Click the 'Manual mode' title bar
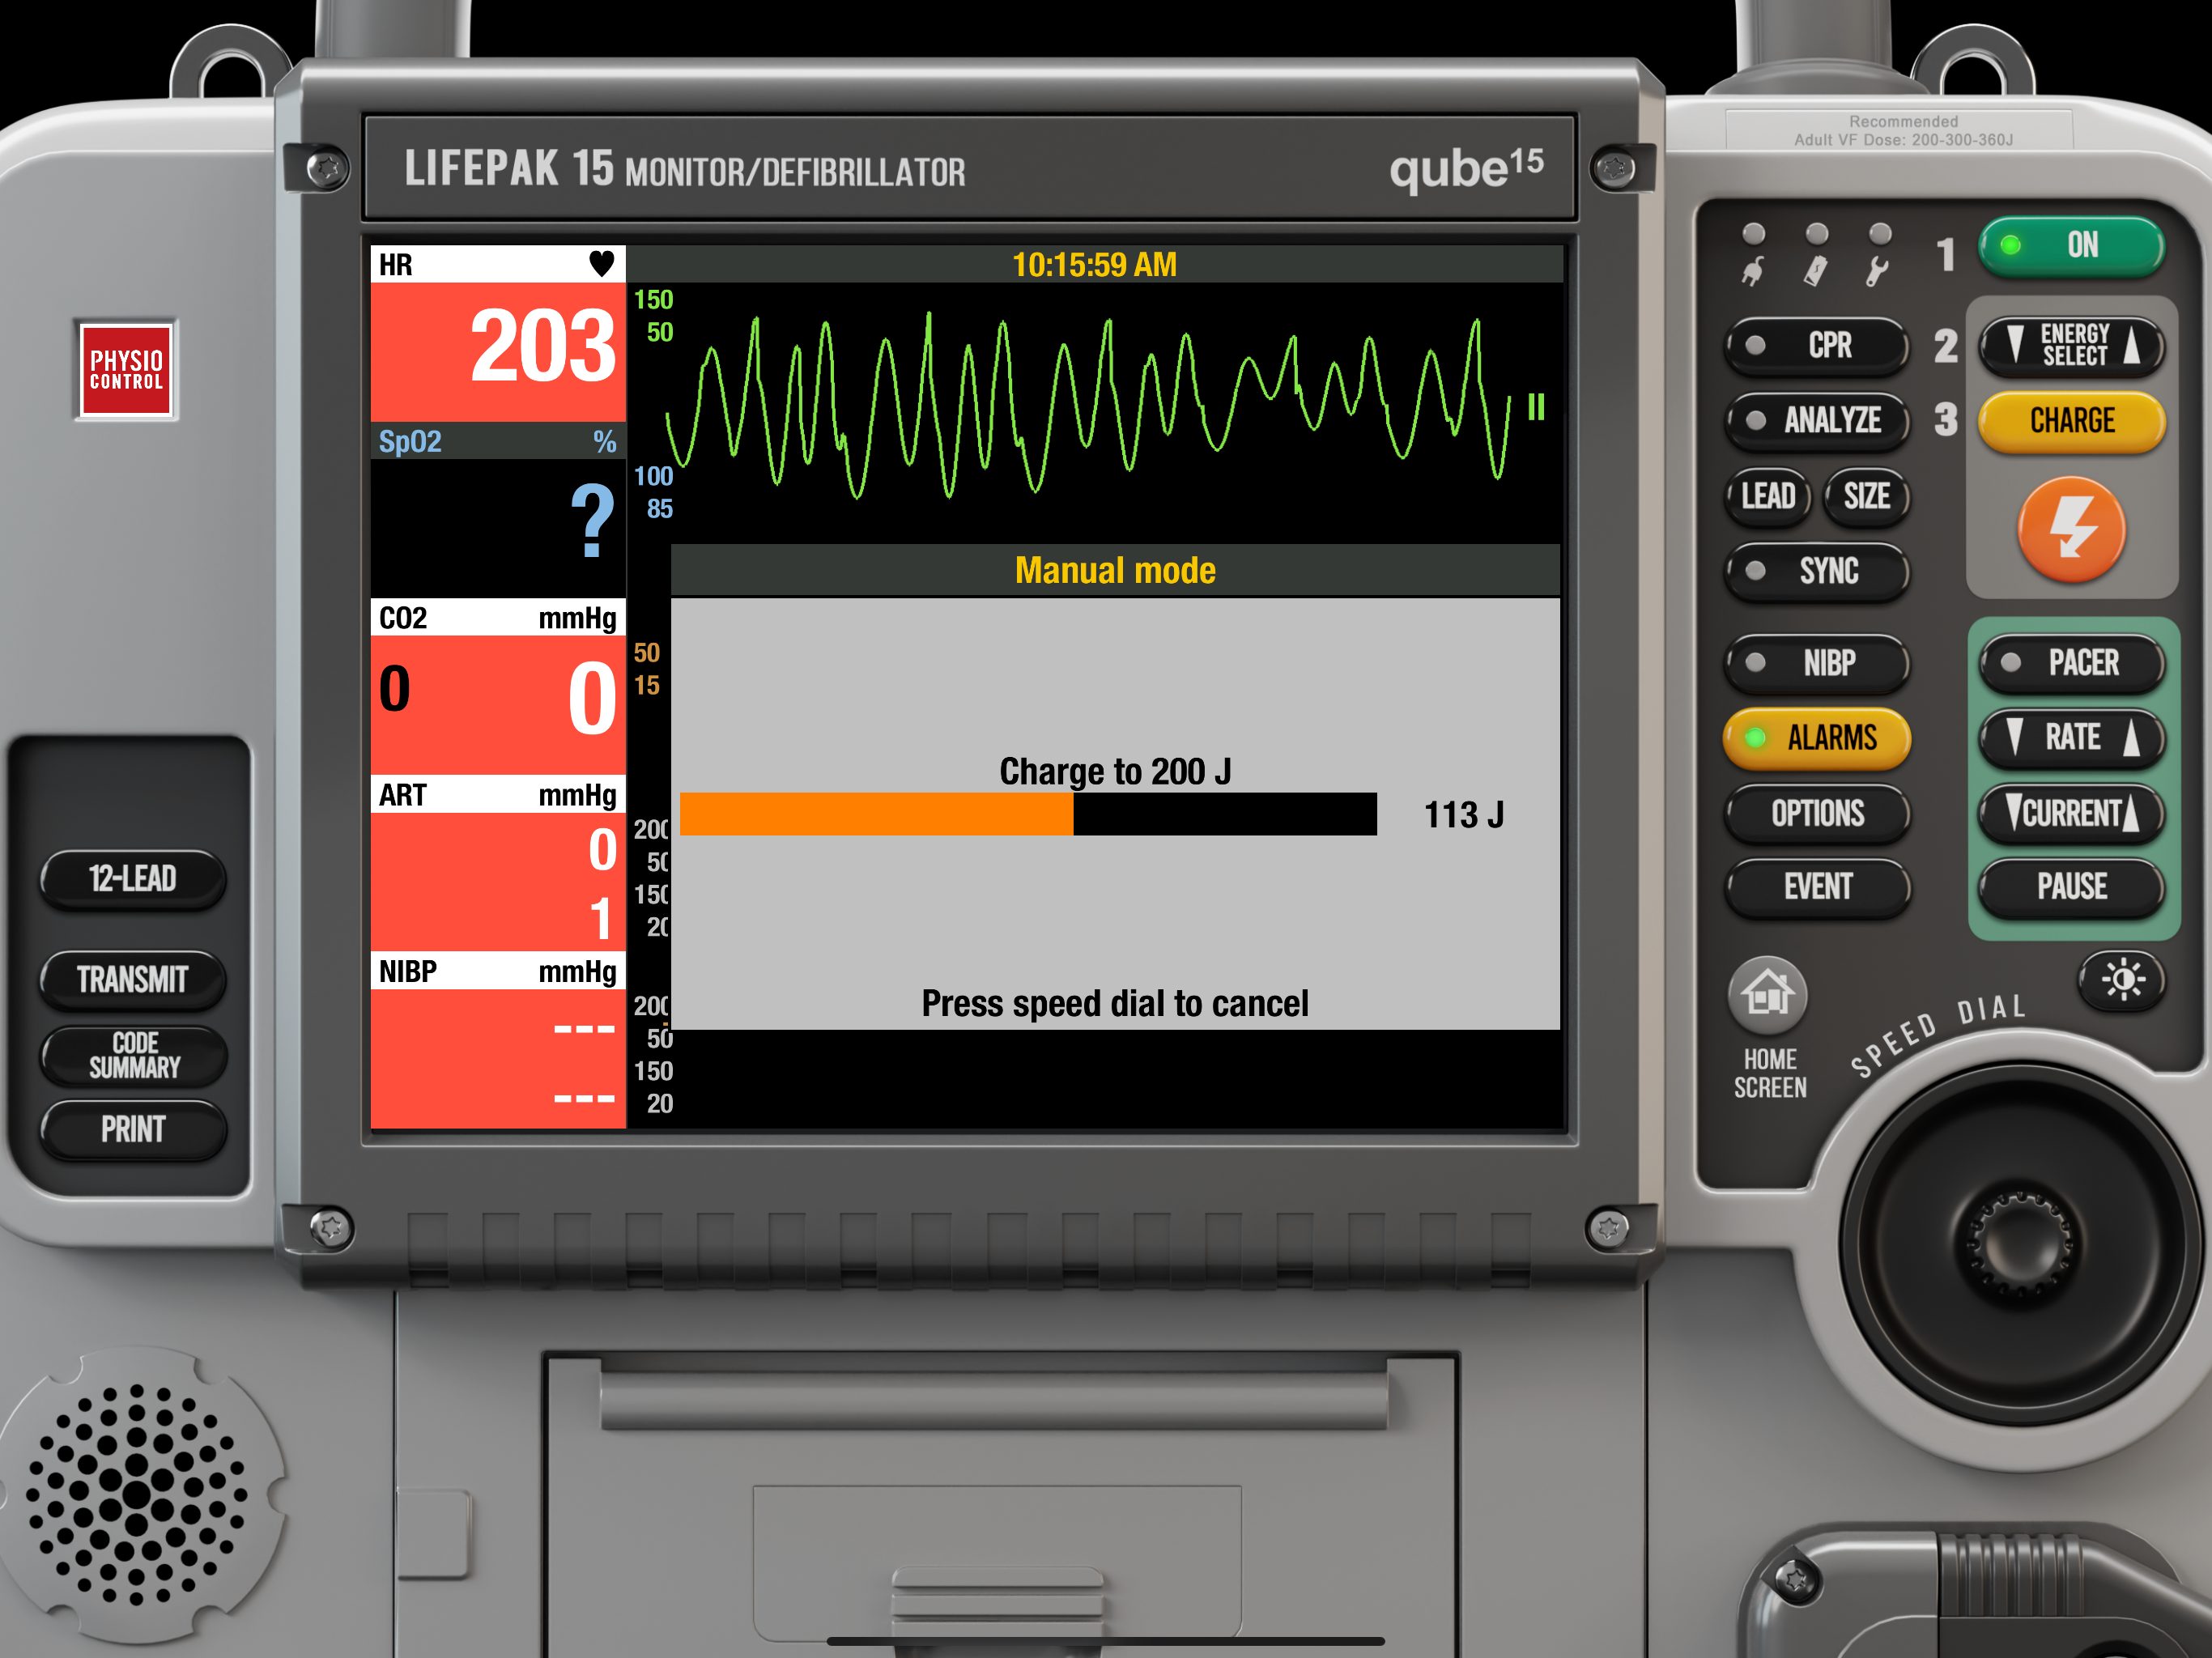Screen dimensions: 2212x1658 tap(1115, 570)
